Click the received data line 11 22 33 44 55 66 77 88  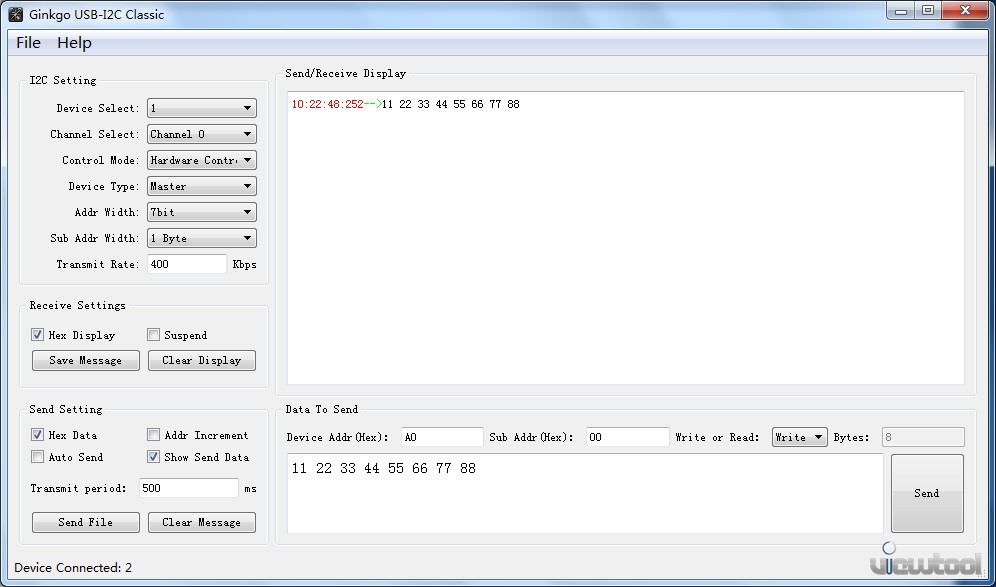pos(451,104)
